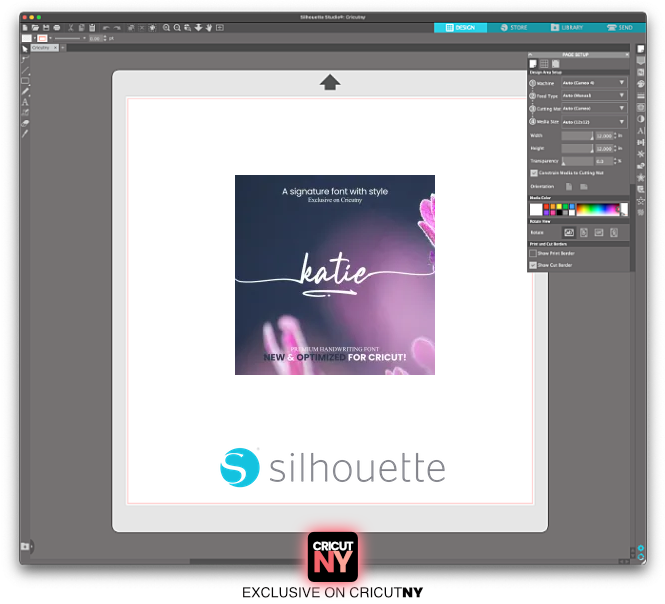Select the Freehand pencil tool

25,91
